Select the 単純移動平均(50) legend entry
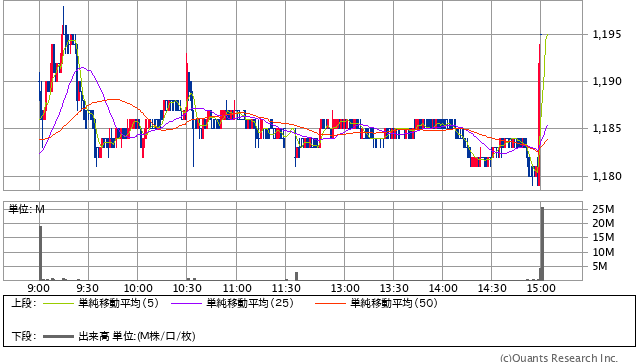 point(393,303)
